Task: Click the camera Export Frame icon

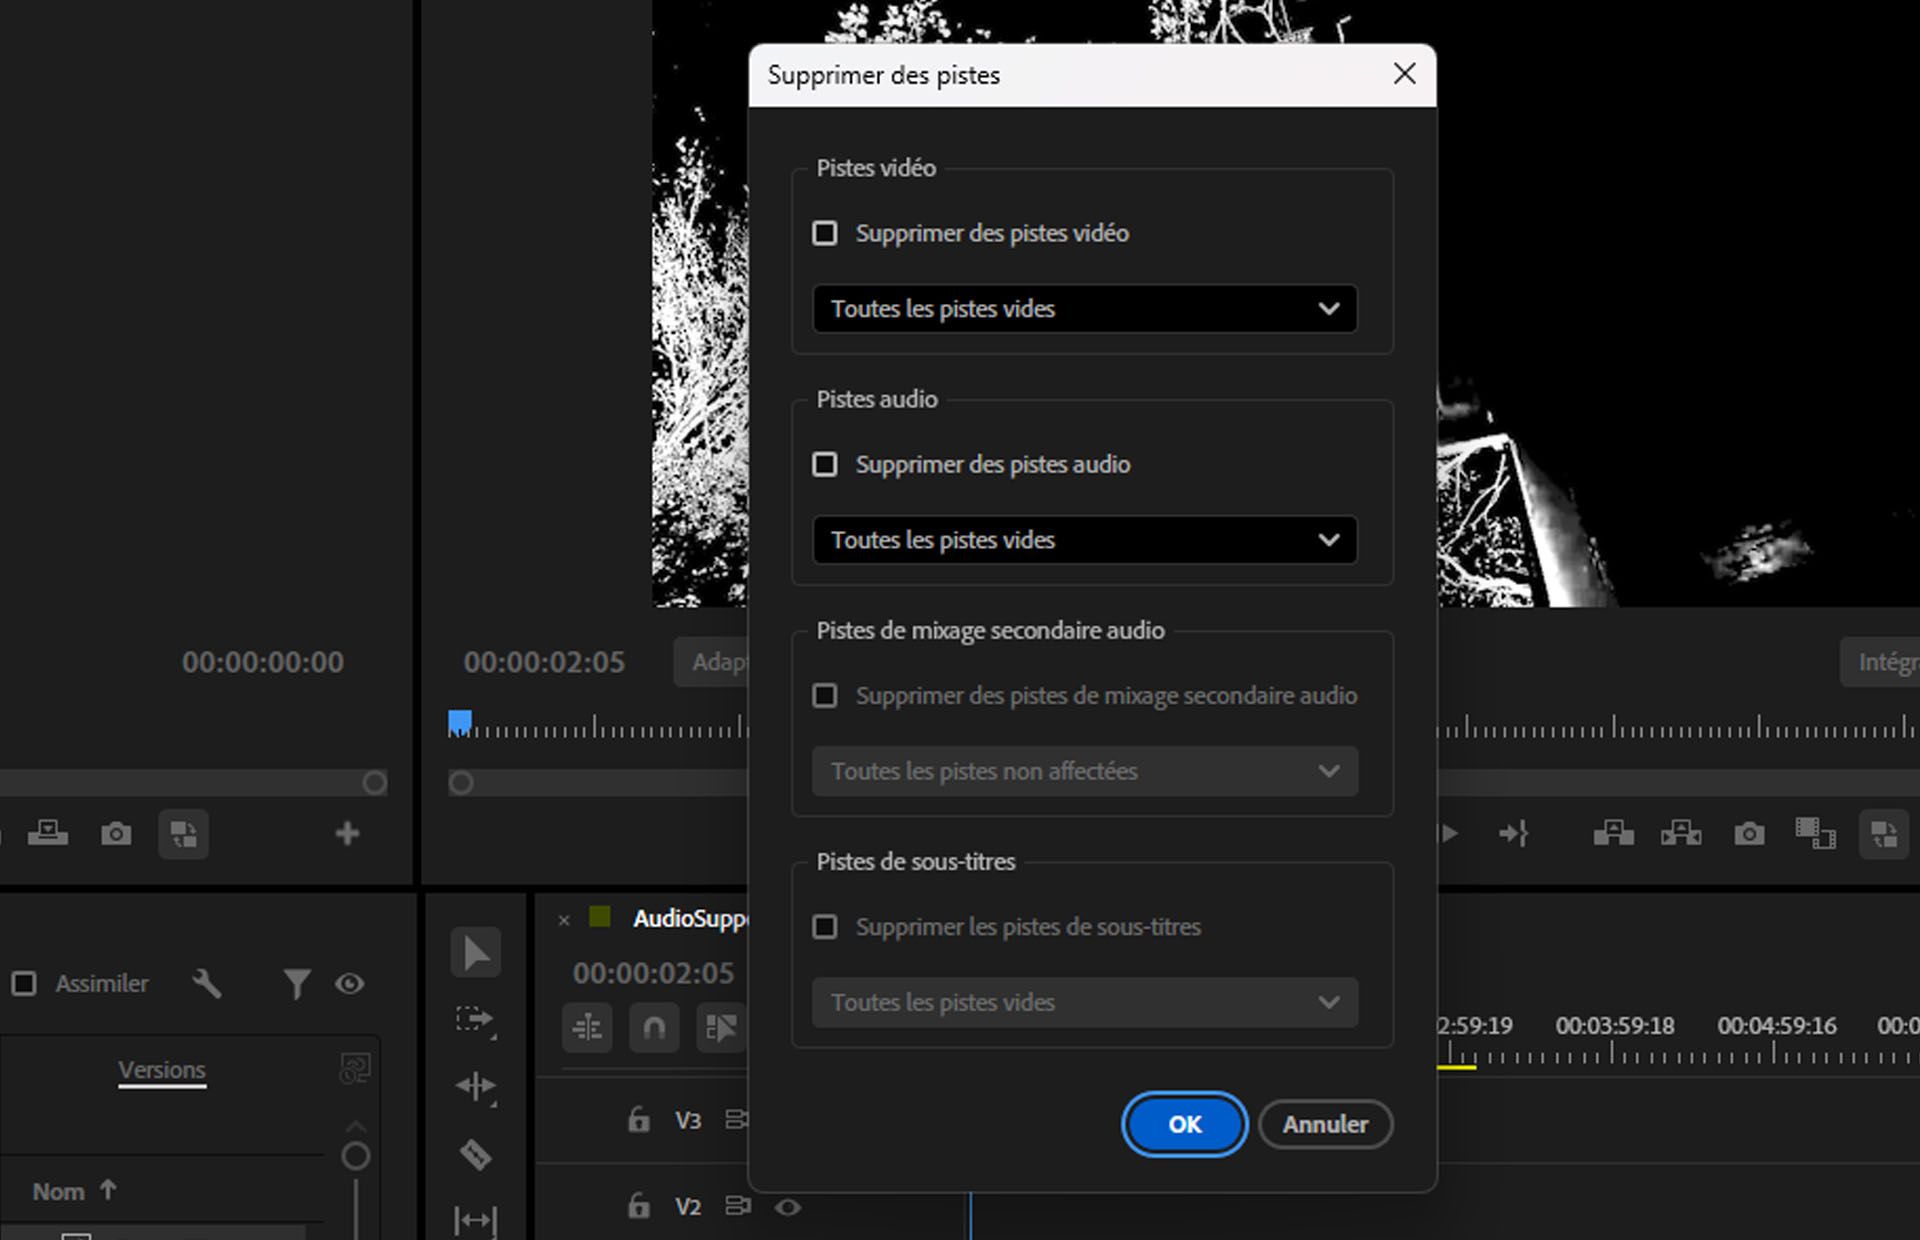Action: click(x=116, y=834)
